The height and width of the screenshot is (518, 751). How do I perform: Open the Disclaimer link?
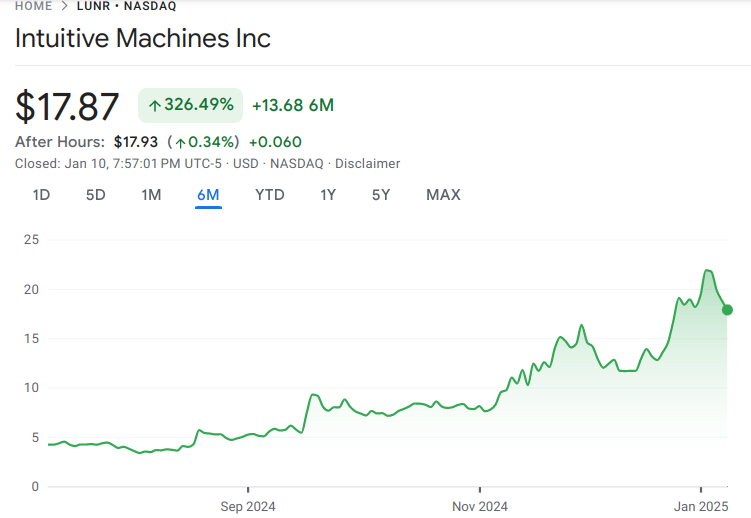pos(367,163)
